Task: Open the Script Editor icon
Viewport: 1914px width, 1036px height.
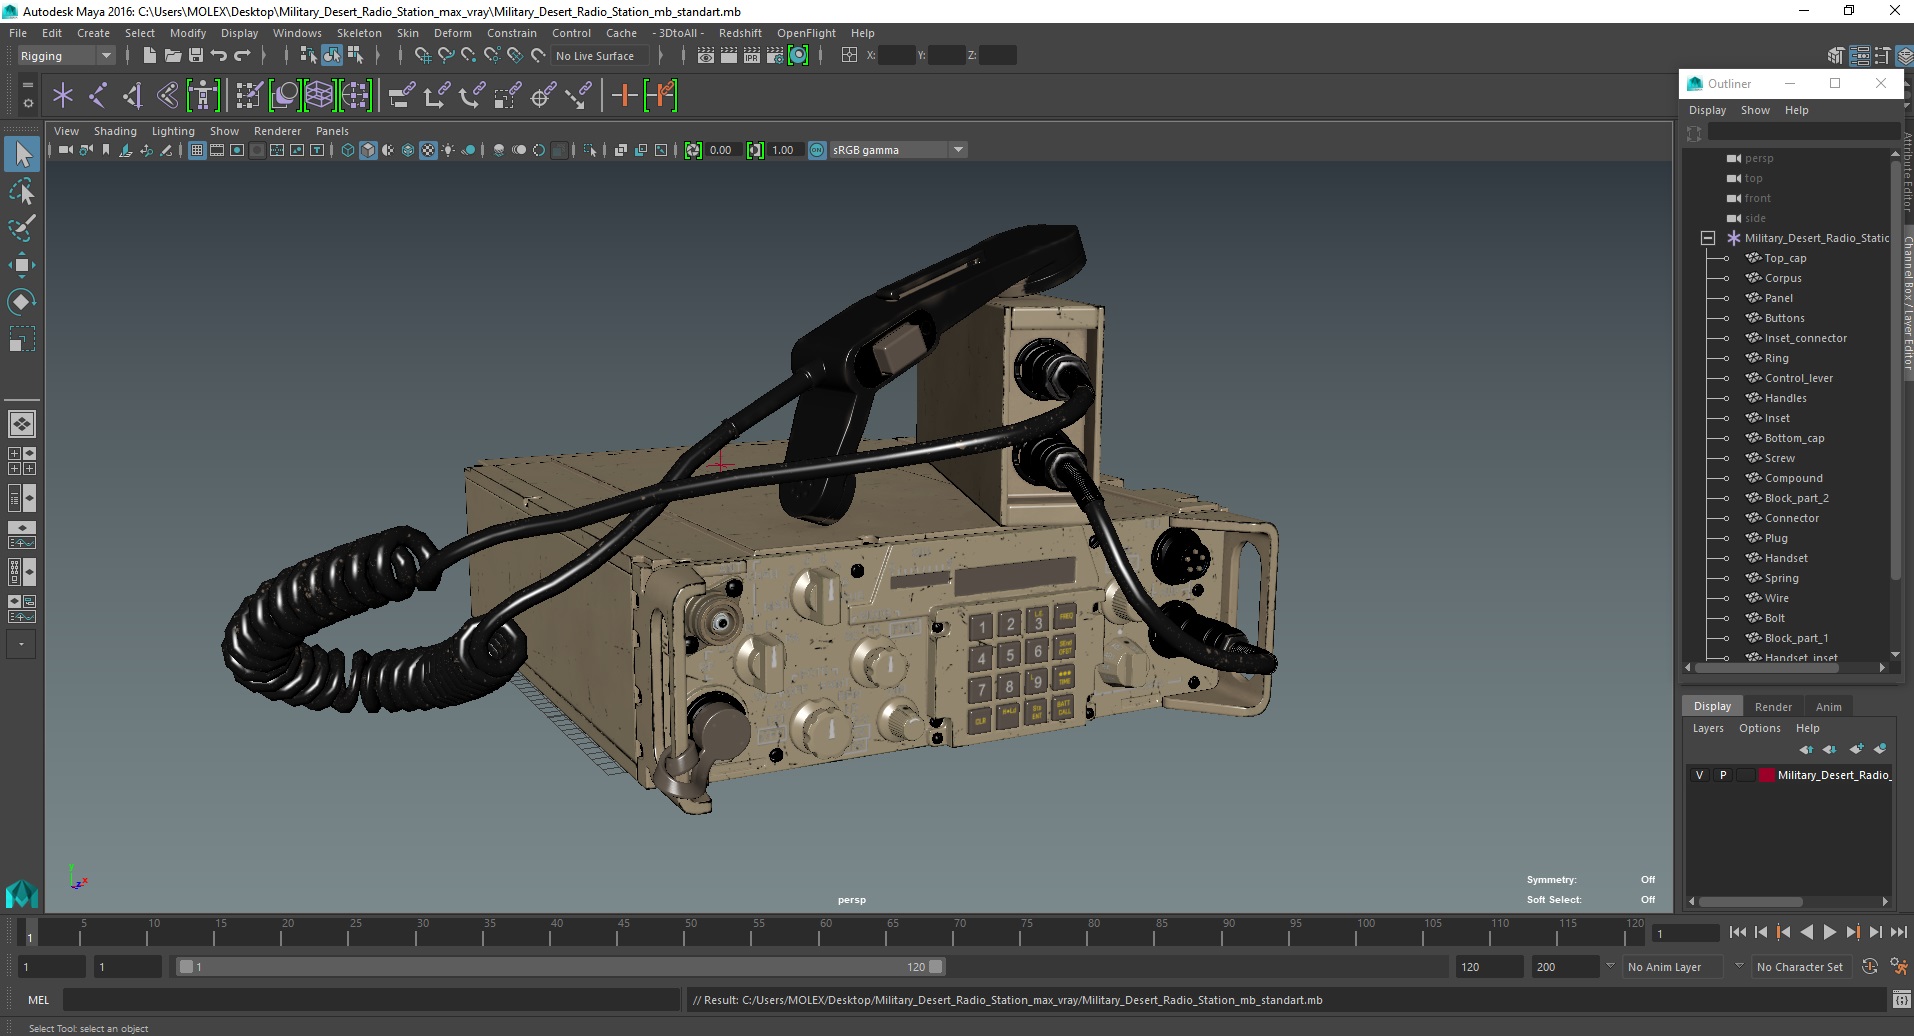Action: [1901, 1000]
